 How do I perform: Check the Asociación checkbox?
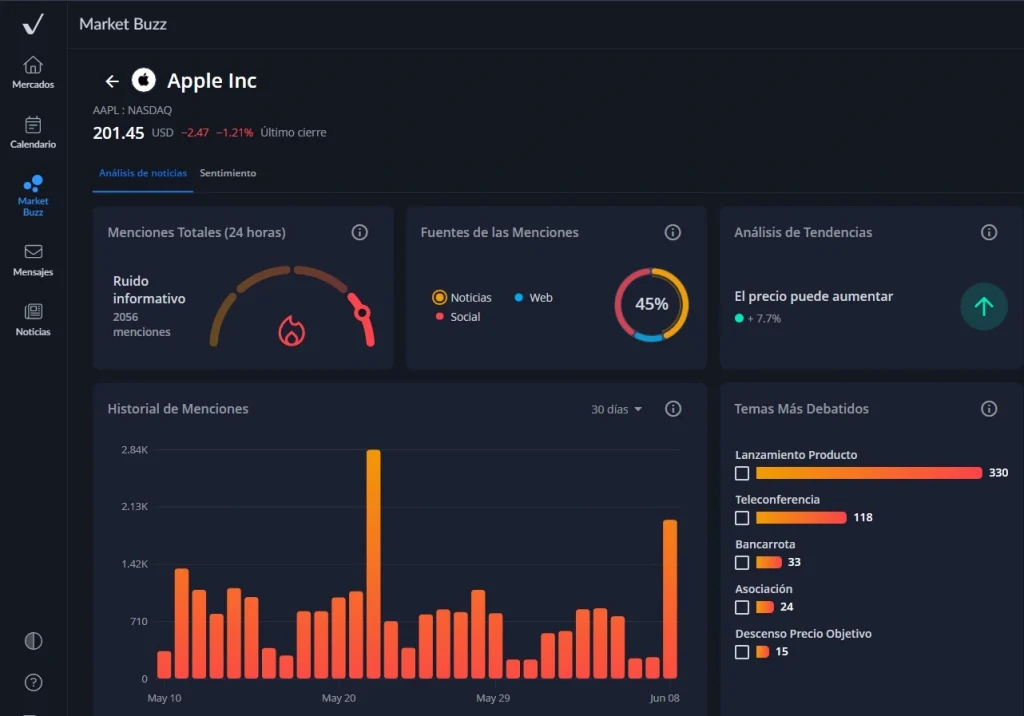tap(742, 608)
